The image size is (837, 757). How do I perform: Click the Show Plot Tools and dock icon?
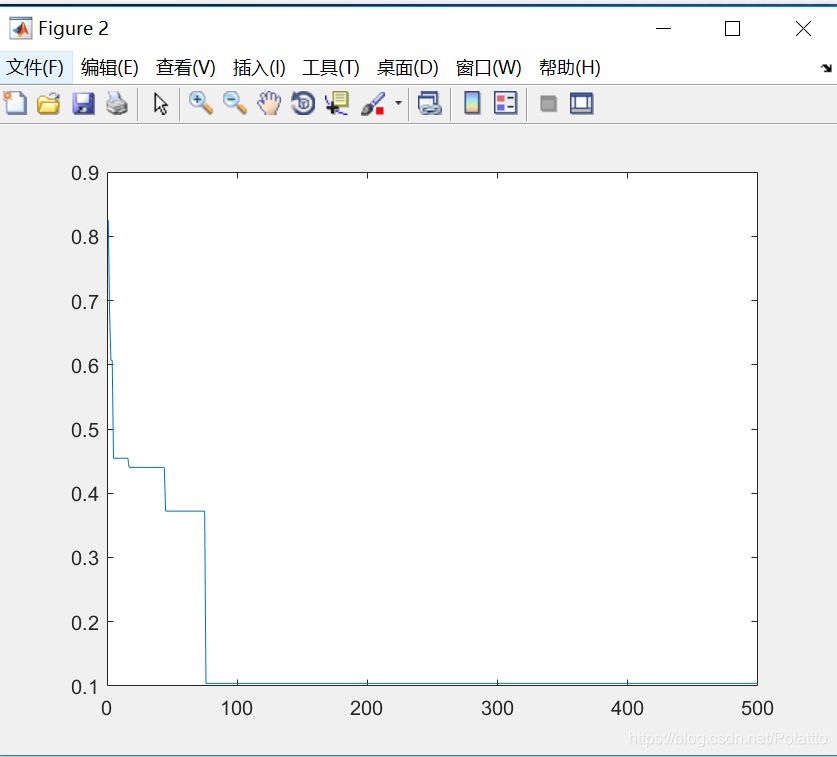pos(581,103)
